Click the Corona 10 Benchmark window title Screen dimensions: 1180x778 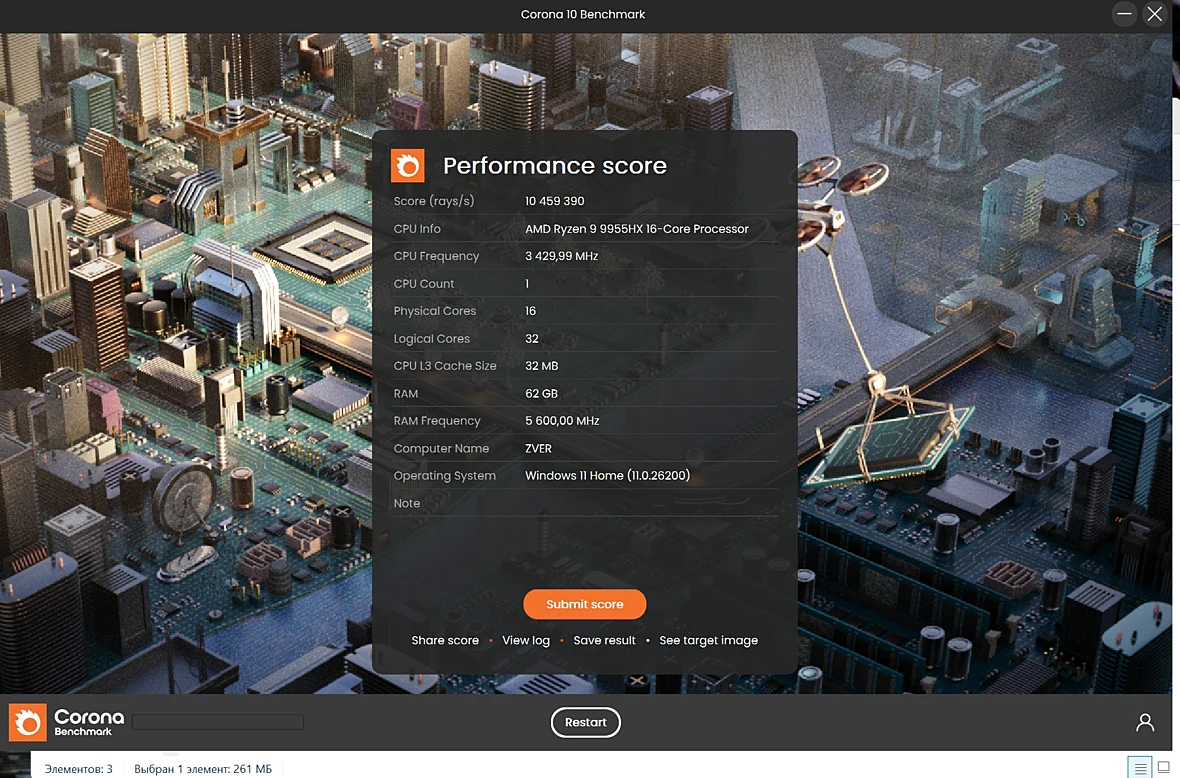coord(582,14)
